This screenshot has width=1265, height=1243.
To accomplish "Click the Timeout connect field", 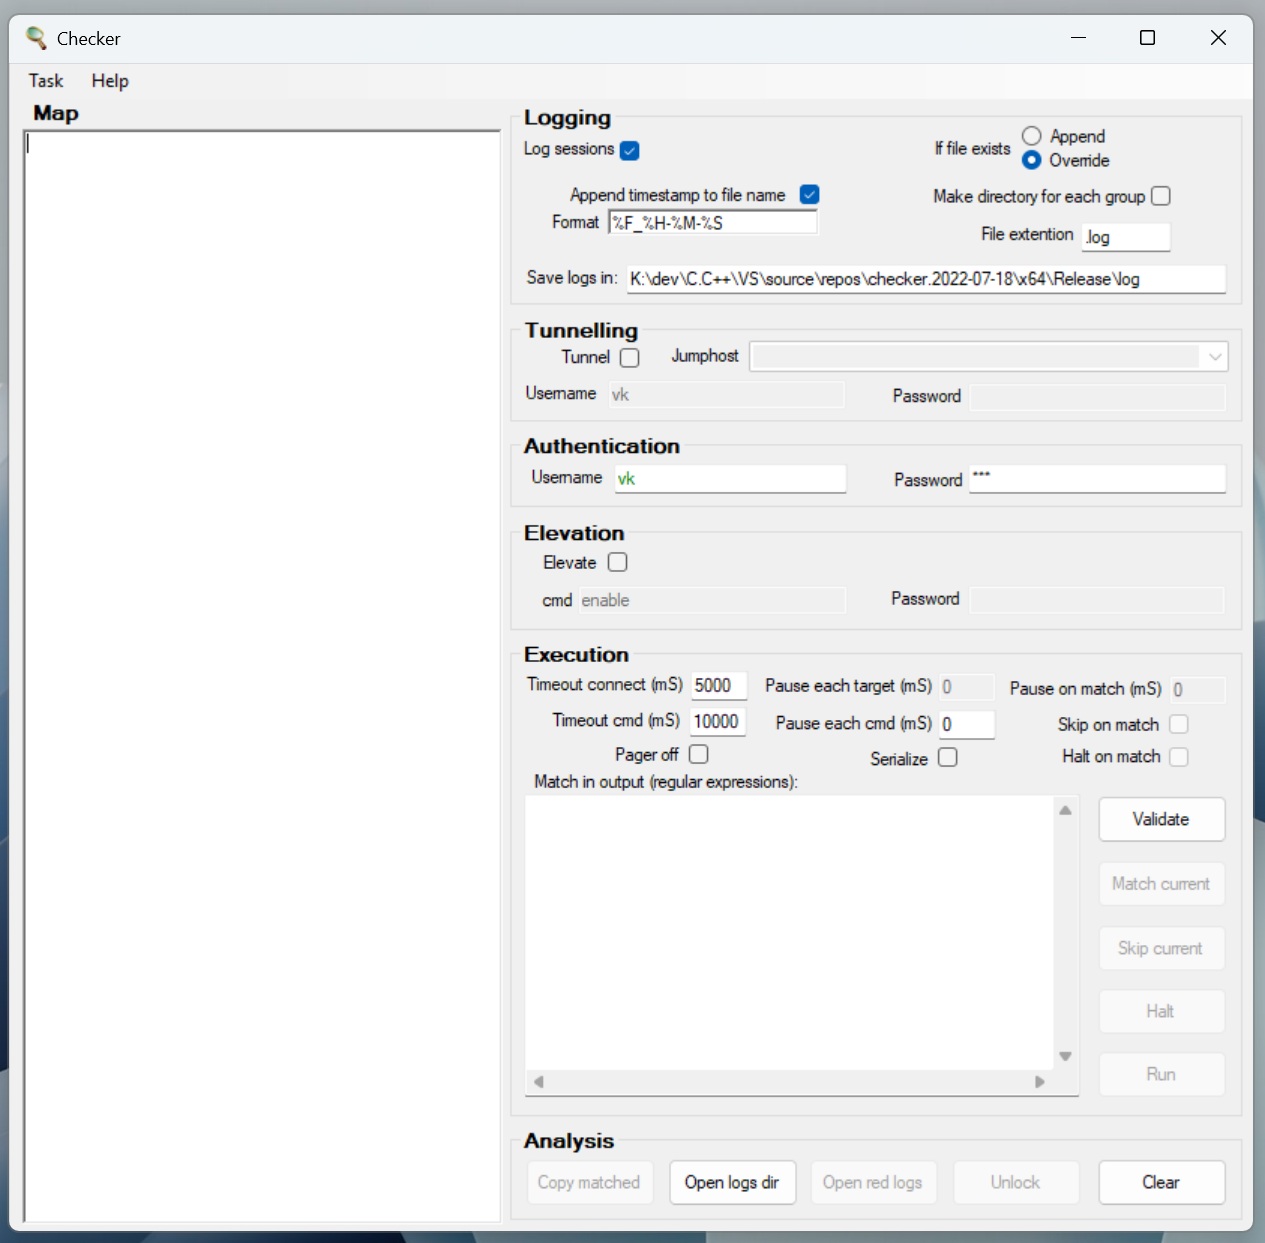I will pyautogui.click(x=719, y=686).
